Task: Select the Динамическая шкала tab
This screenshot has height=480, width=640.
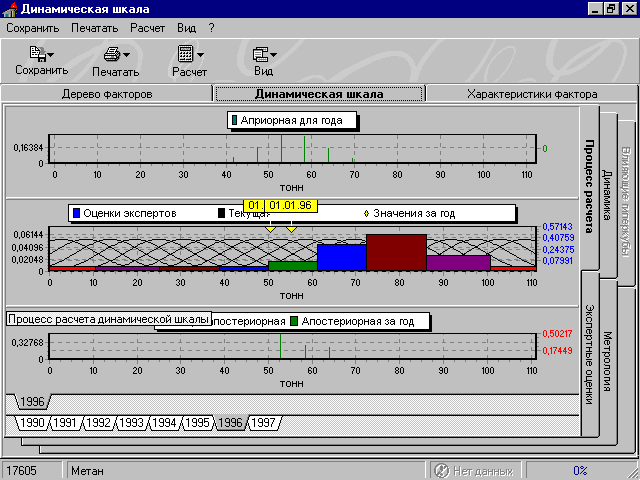Action: [319, 94]
